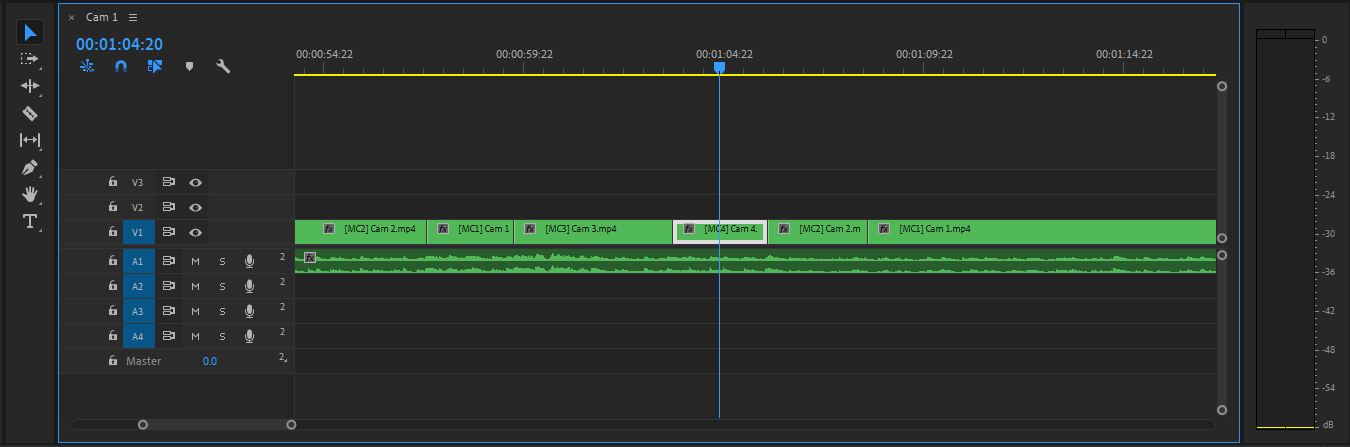Toggle A3 track targeting
This screenshot has width=1350, height=447.
click(x=138, y=311)
